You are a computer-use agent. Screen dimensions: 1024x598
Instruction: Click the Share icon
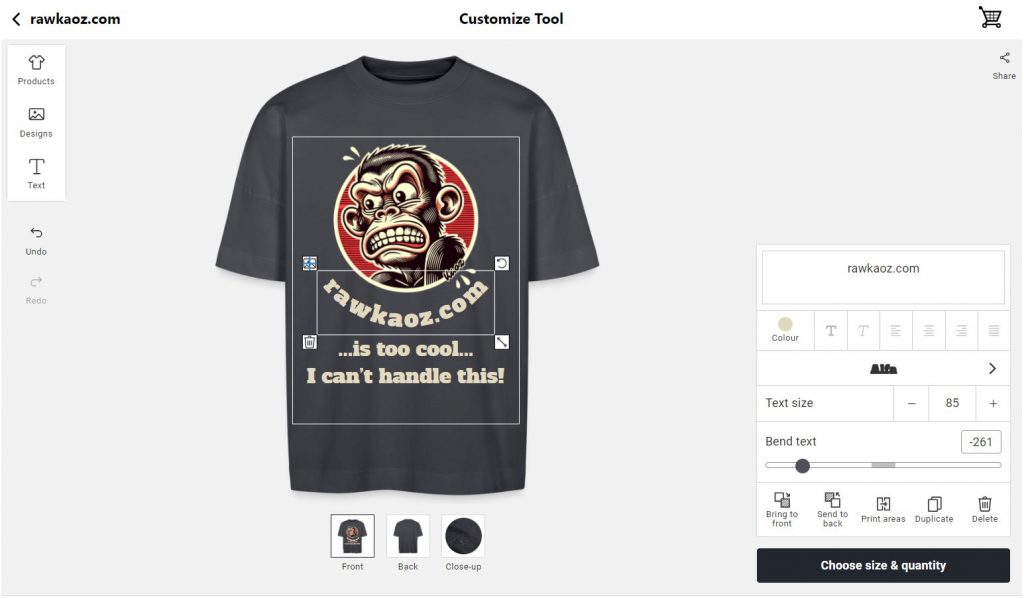[1004, 65]
